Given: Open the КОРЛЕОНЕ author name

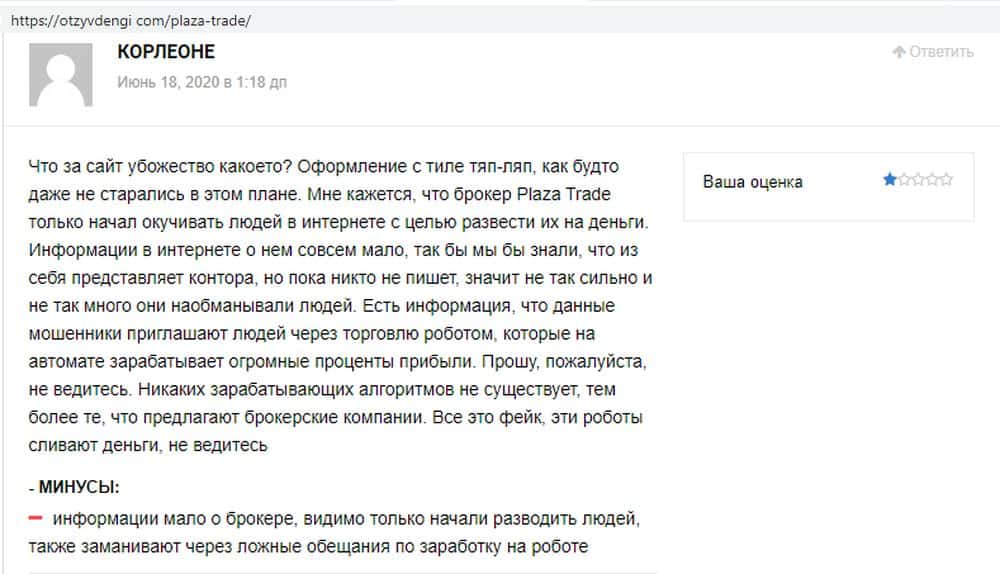Looking at the screenshot, I should (x=166, y=52).
